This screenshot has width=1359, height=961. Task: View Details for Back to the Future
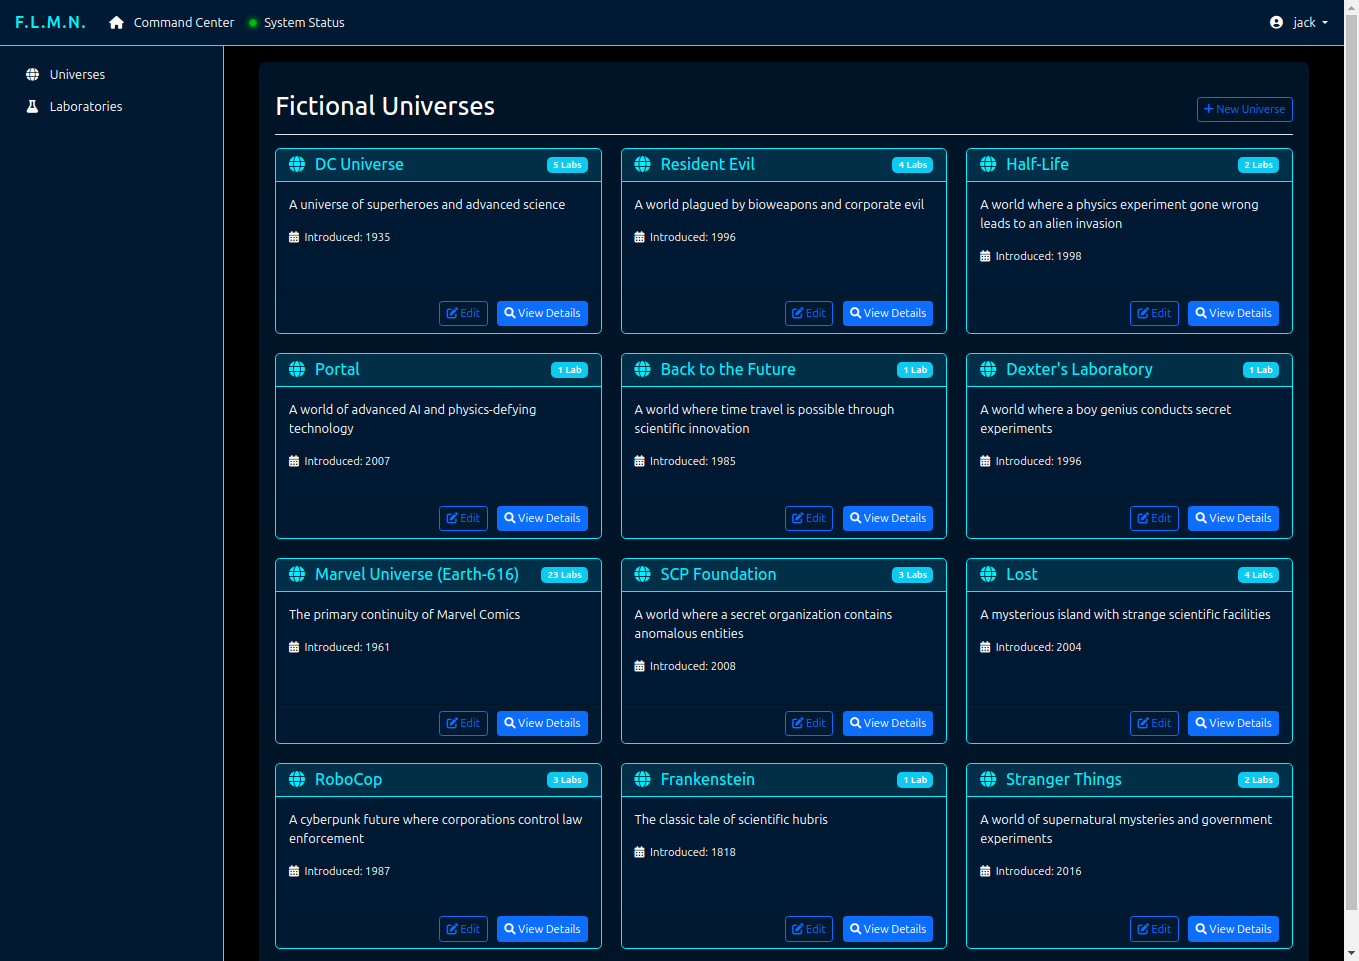tap(888, 518)
